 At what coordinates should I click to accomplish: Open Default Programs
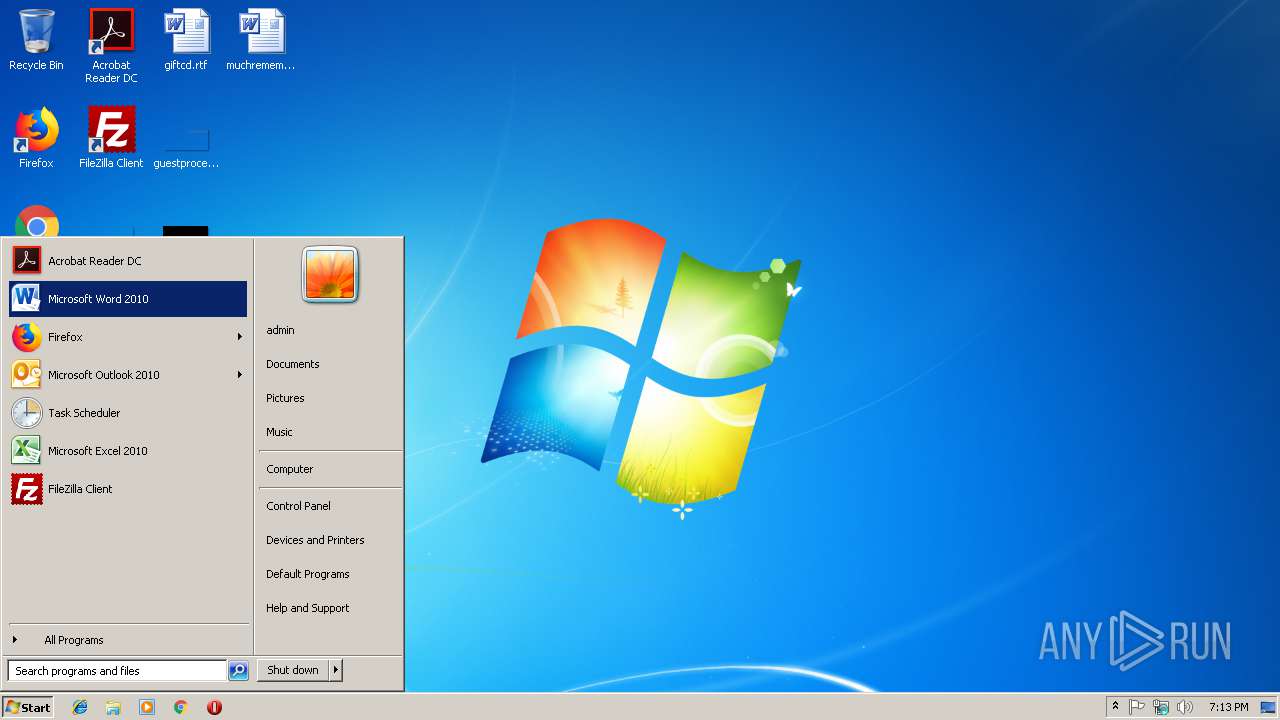click(x=330, y=574)
